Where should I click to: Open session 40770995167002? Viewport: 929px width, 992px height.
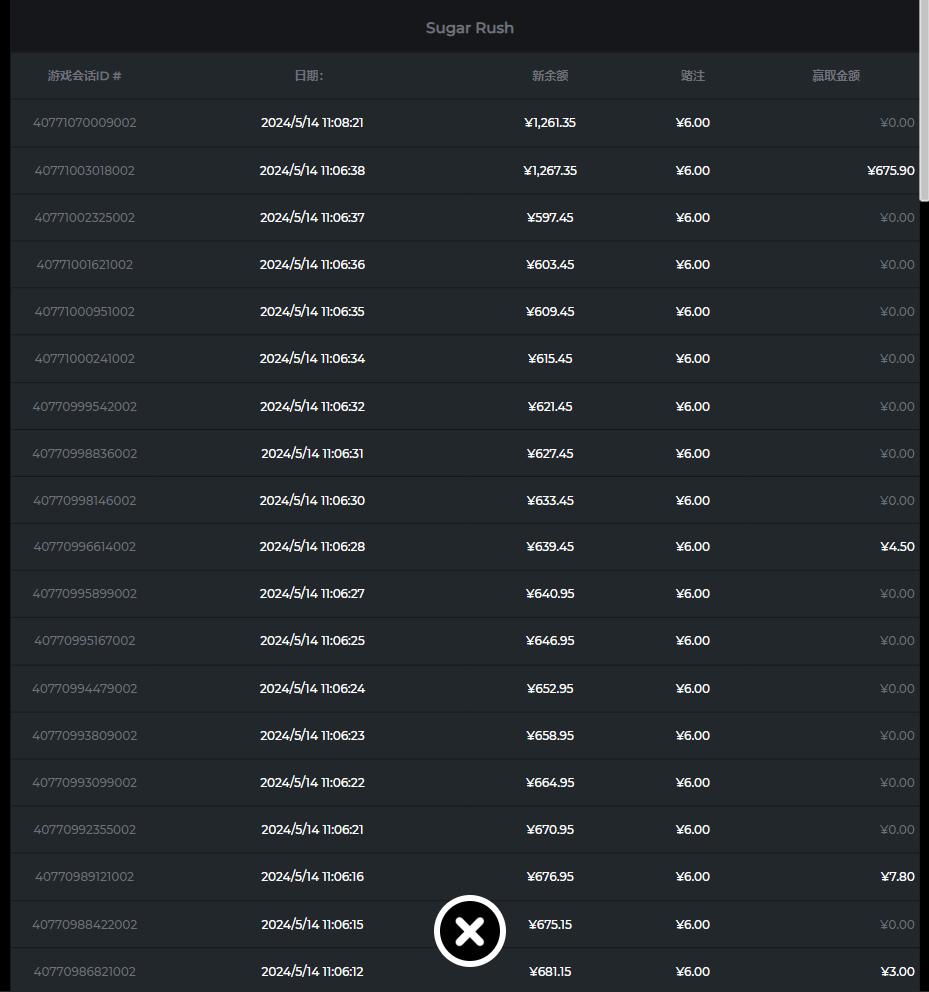tap(85, 641)
